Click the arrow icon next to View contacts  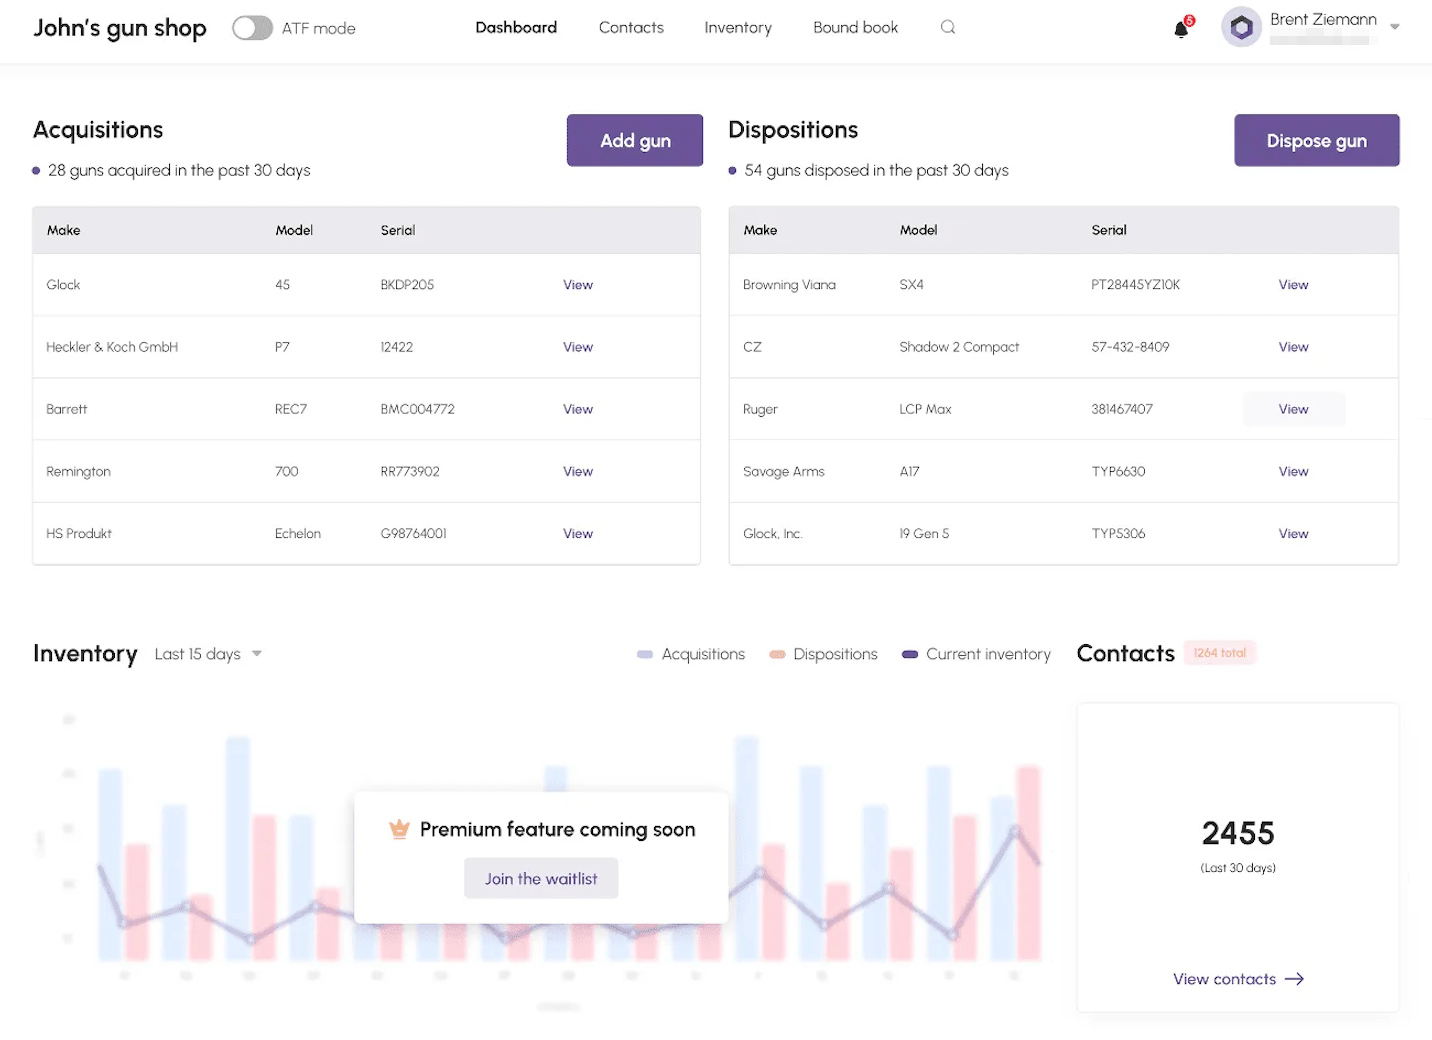click(1295, 979)
